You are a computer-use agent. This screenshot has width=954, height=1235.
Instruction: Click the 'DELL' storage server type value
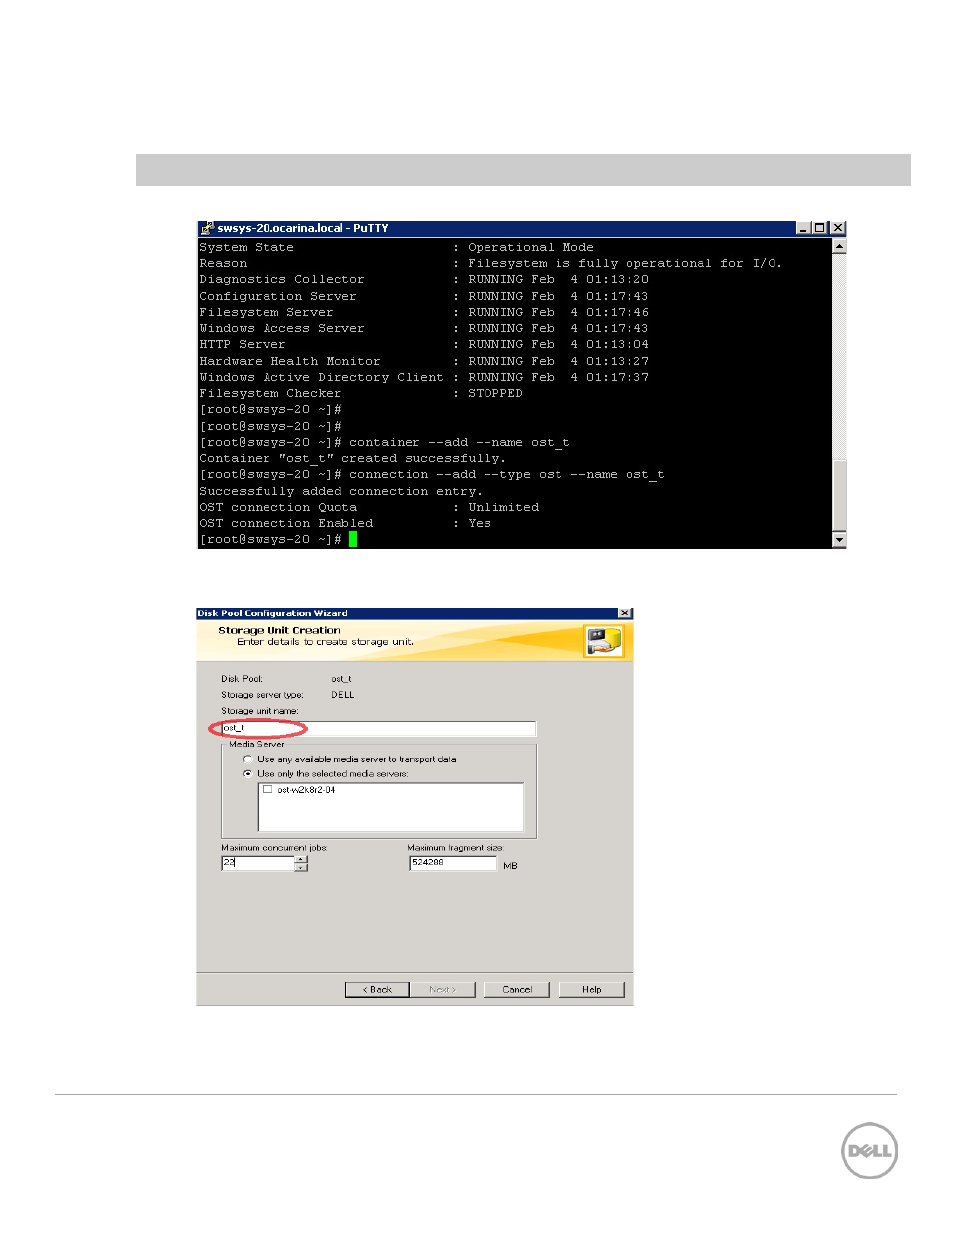(343, 694)
